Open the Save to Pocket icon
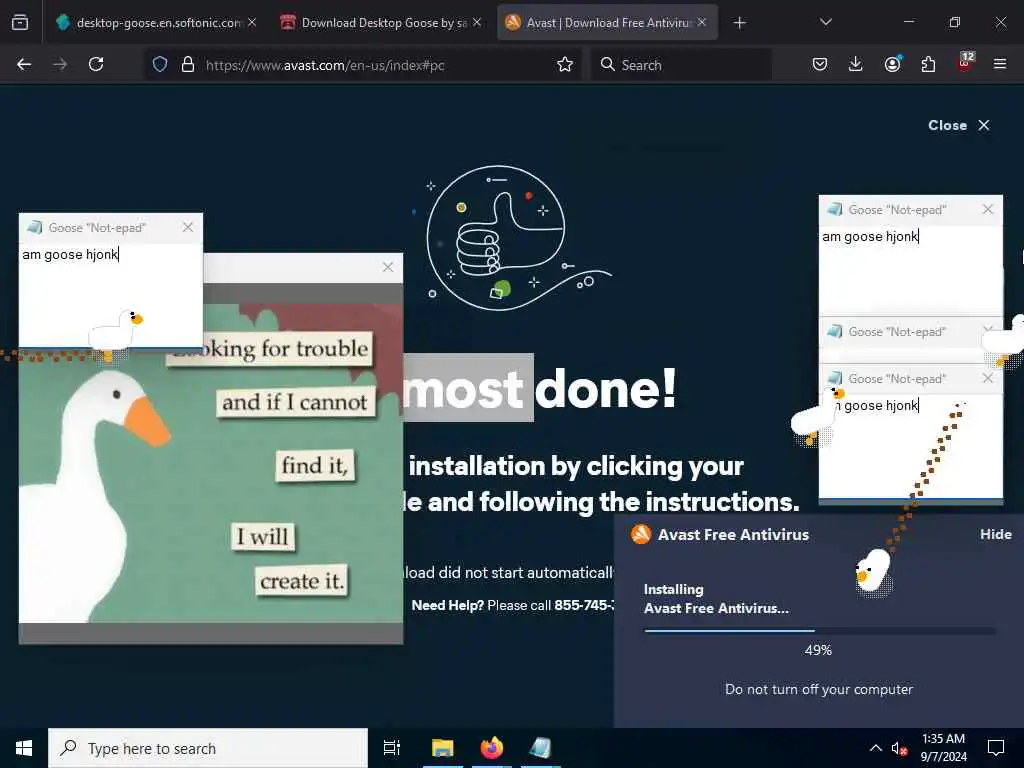Viewport: 1024px width, 768px height. pos(820,64)
